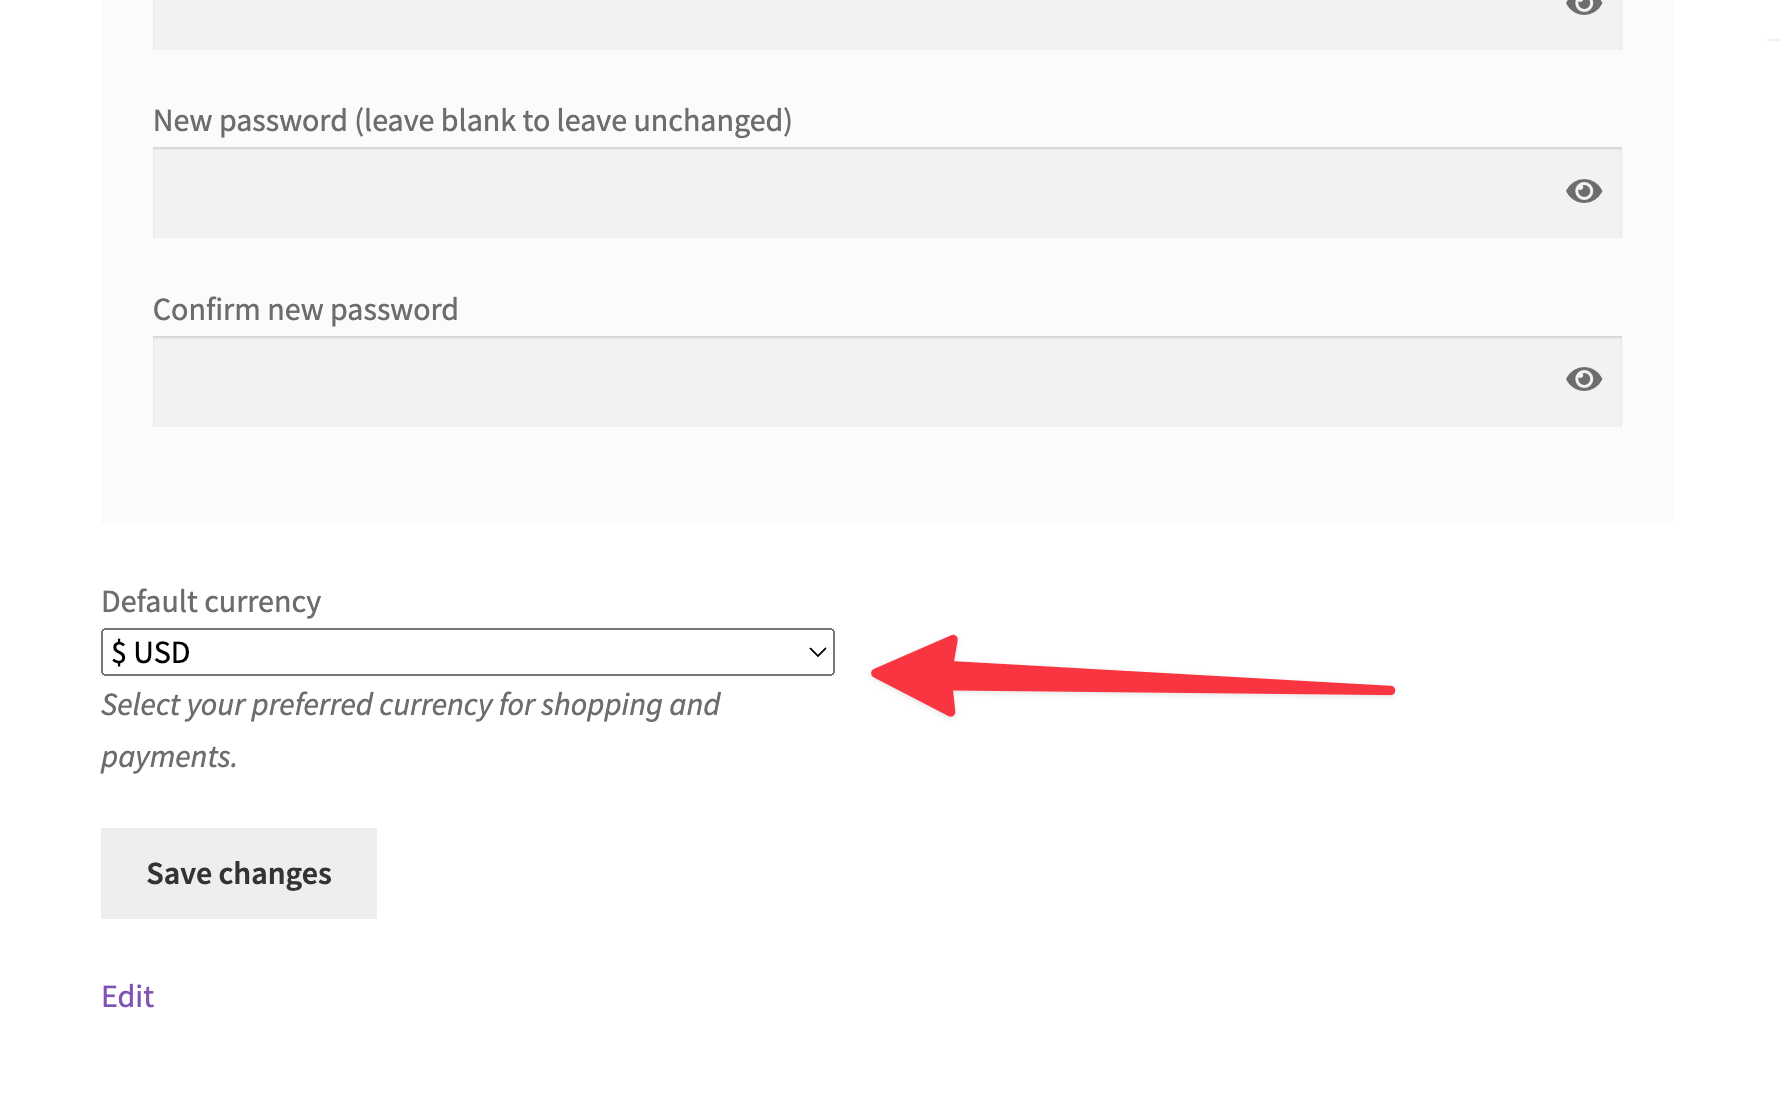This screenshot has width=1780, height=1118.
Task: Click the eye icon beside New password
Action: click(x=1583, y=191)
